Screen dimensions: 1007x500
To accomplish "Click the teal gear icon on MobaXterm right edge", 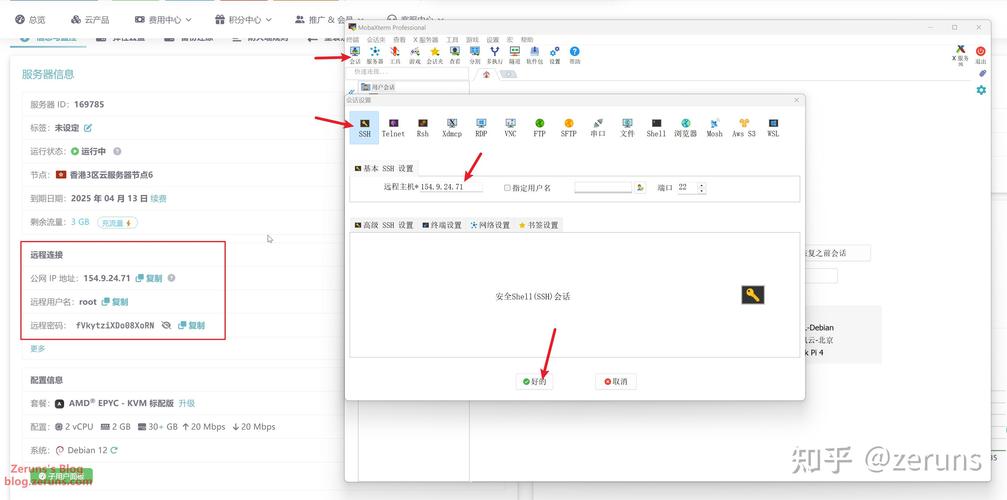I will pos(981,91).
